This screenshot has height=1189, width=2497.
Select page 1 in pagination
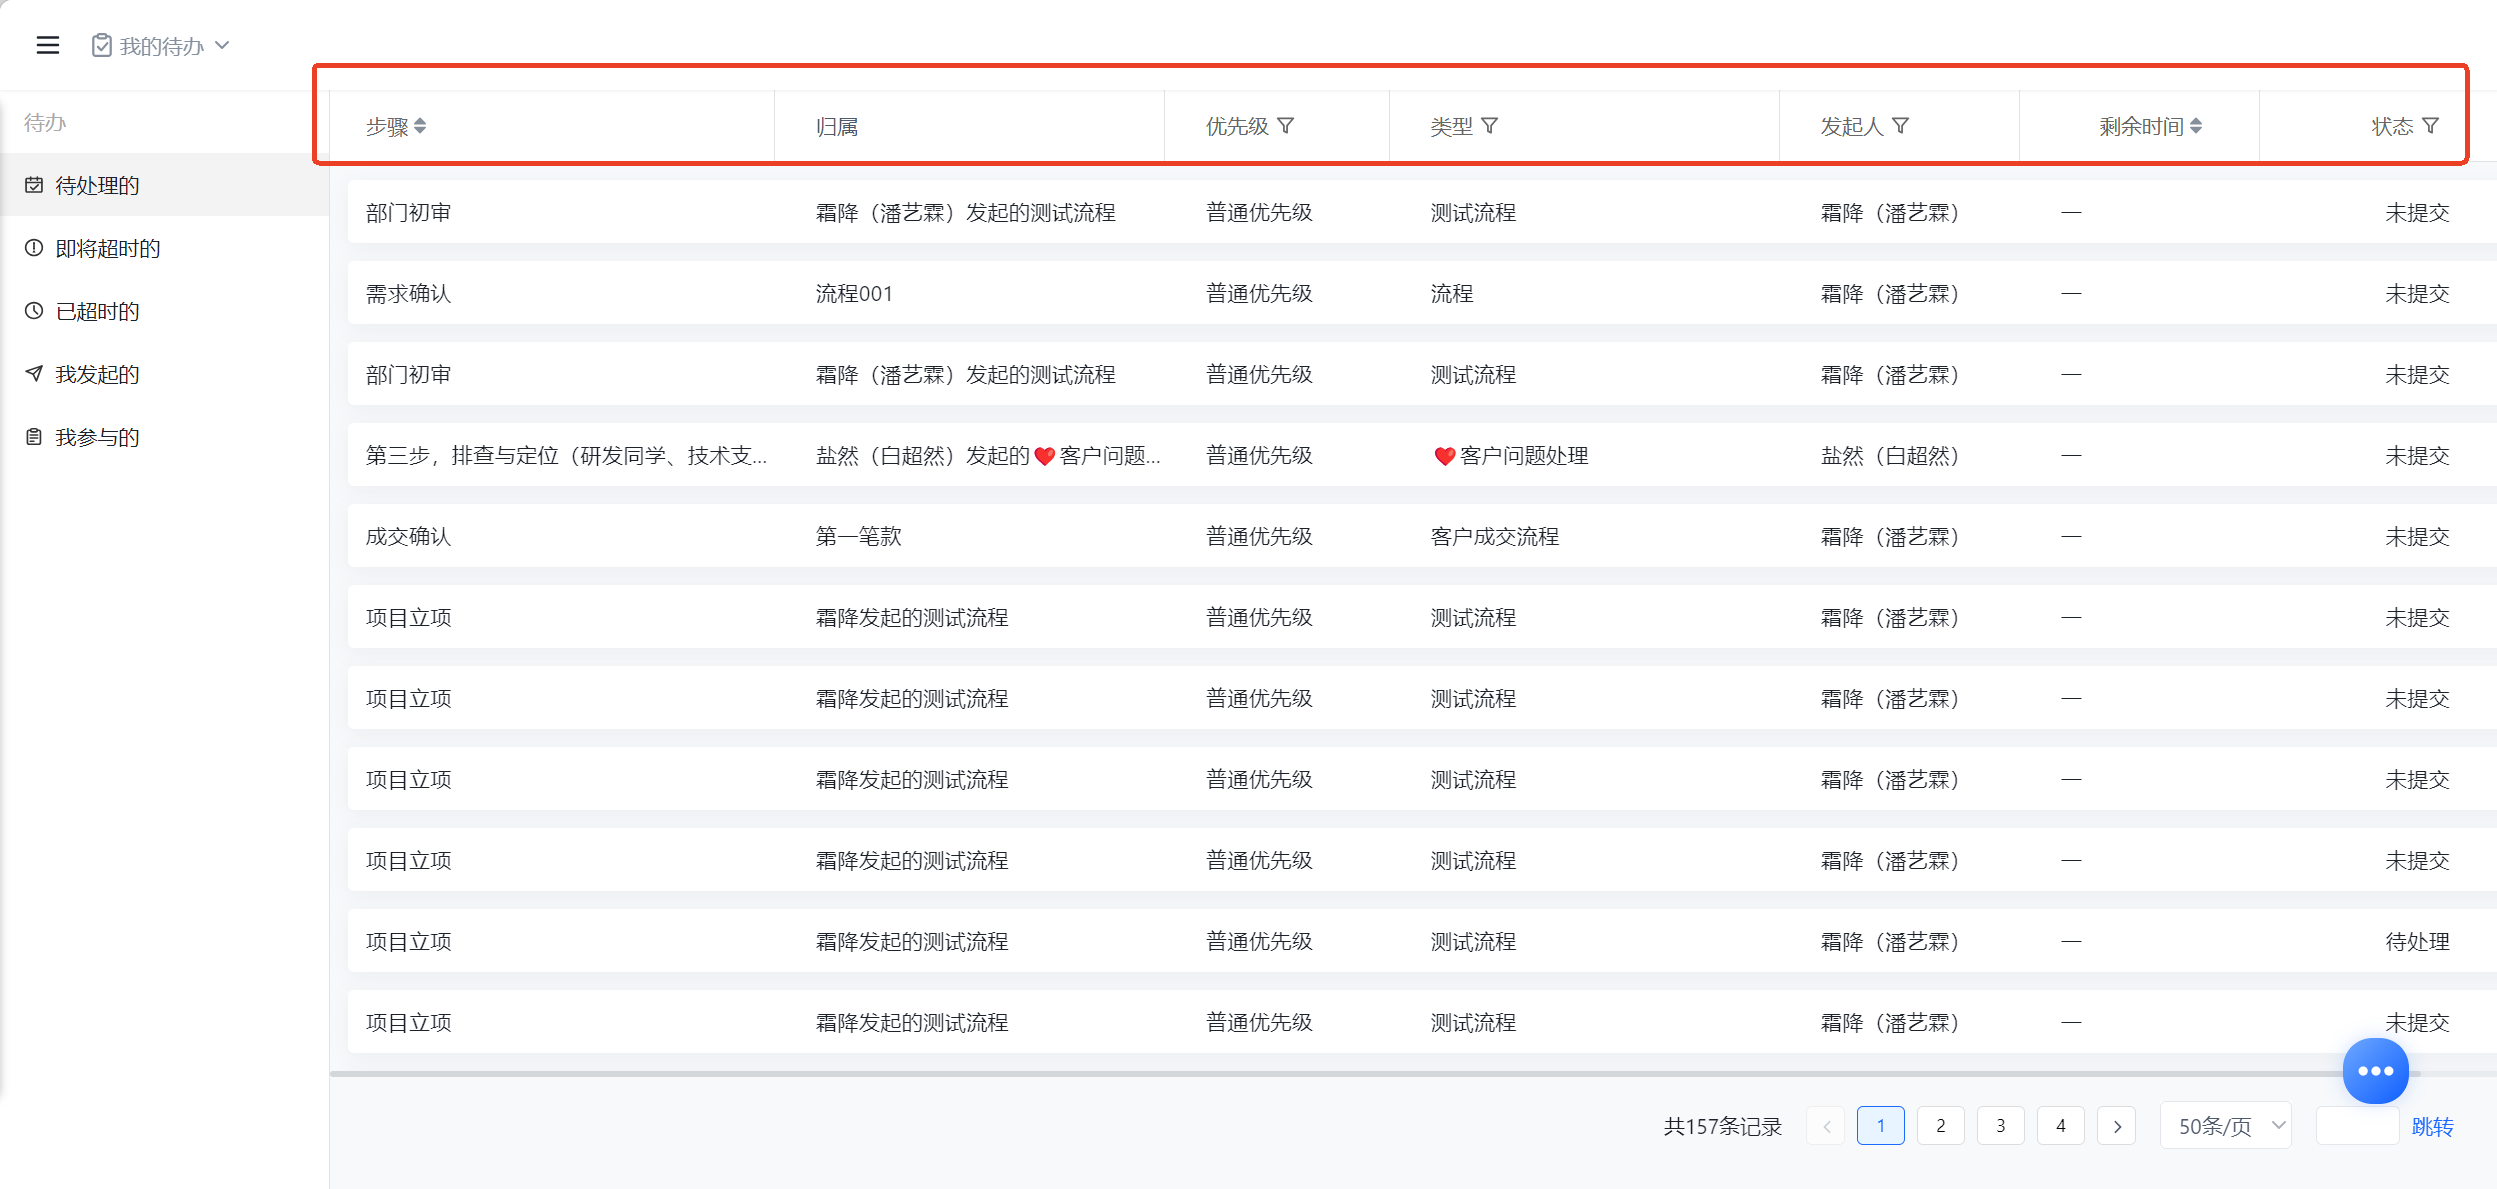[1881, 1126]
